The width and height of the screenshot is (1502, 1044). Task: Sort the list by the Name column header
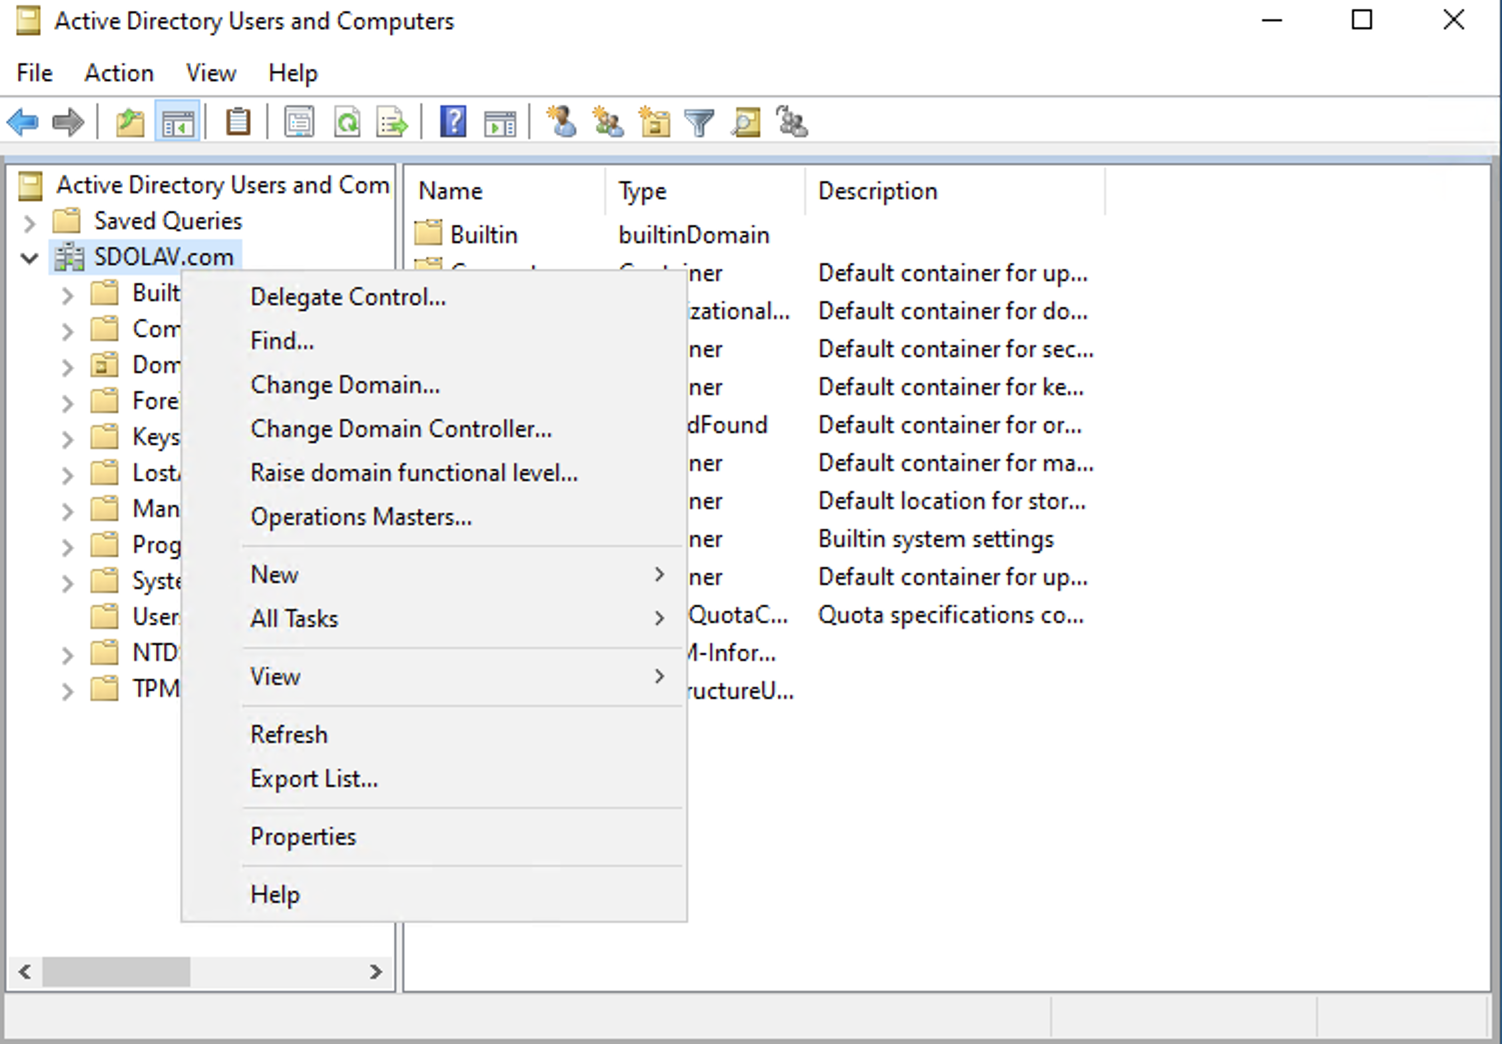[505, 191]
